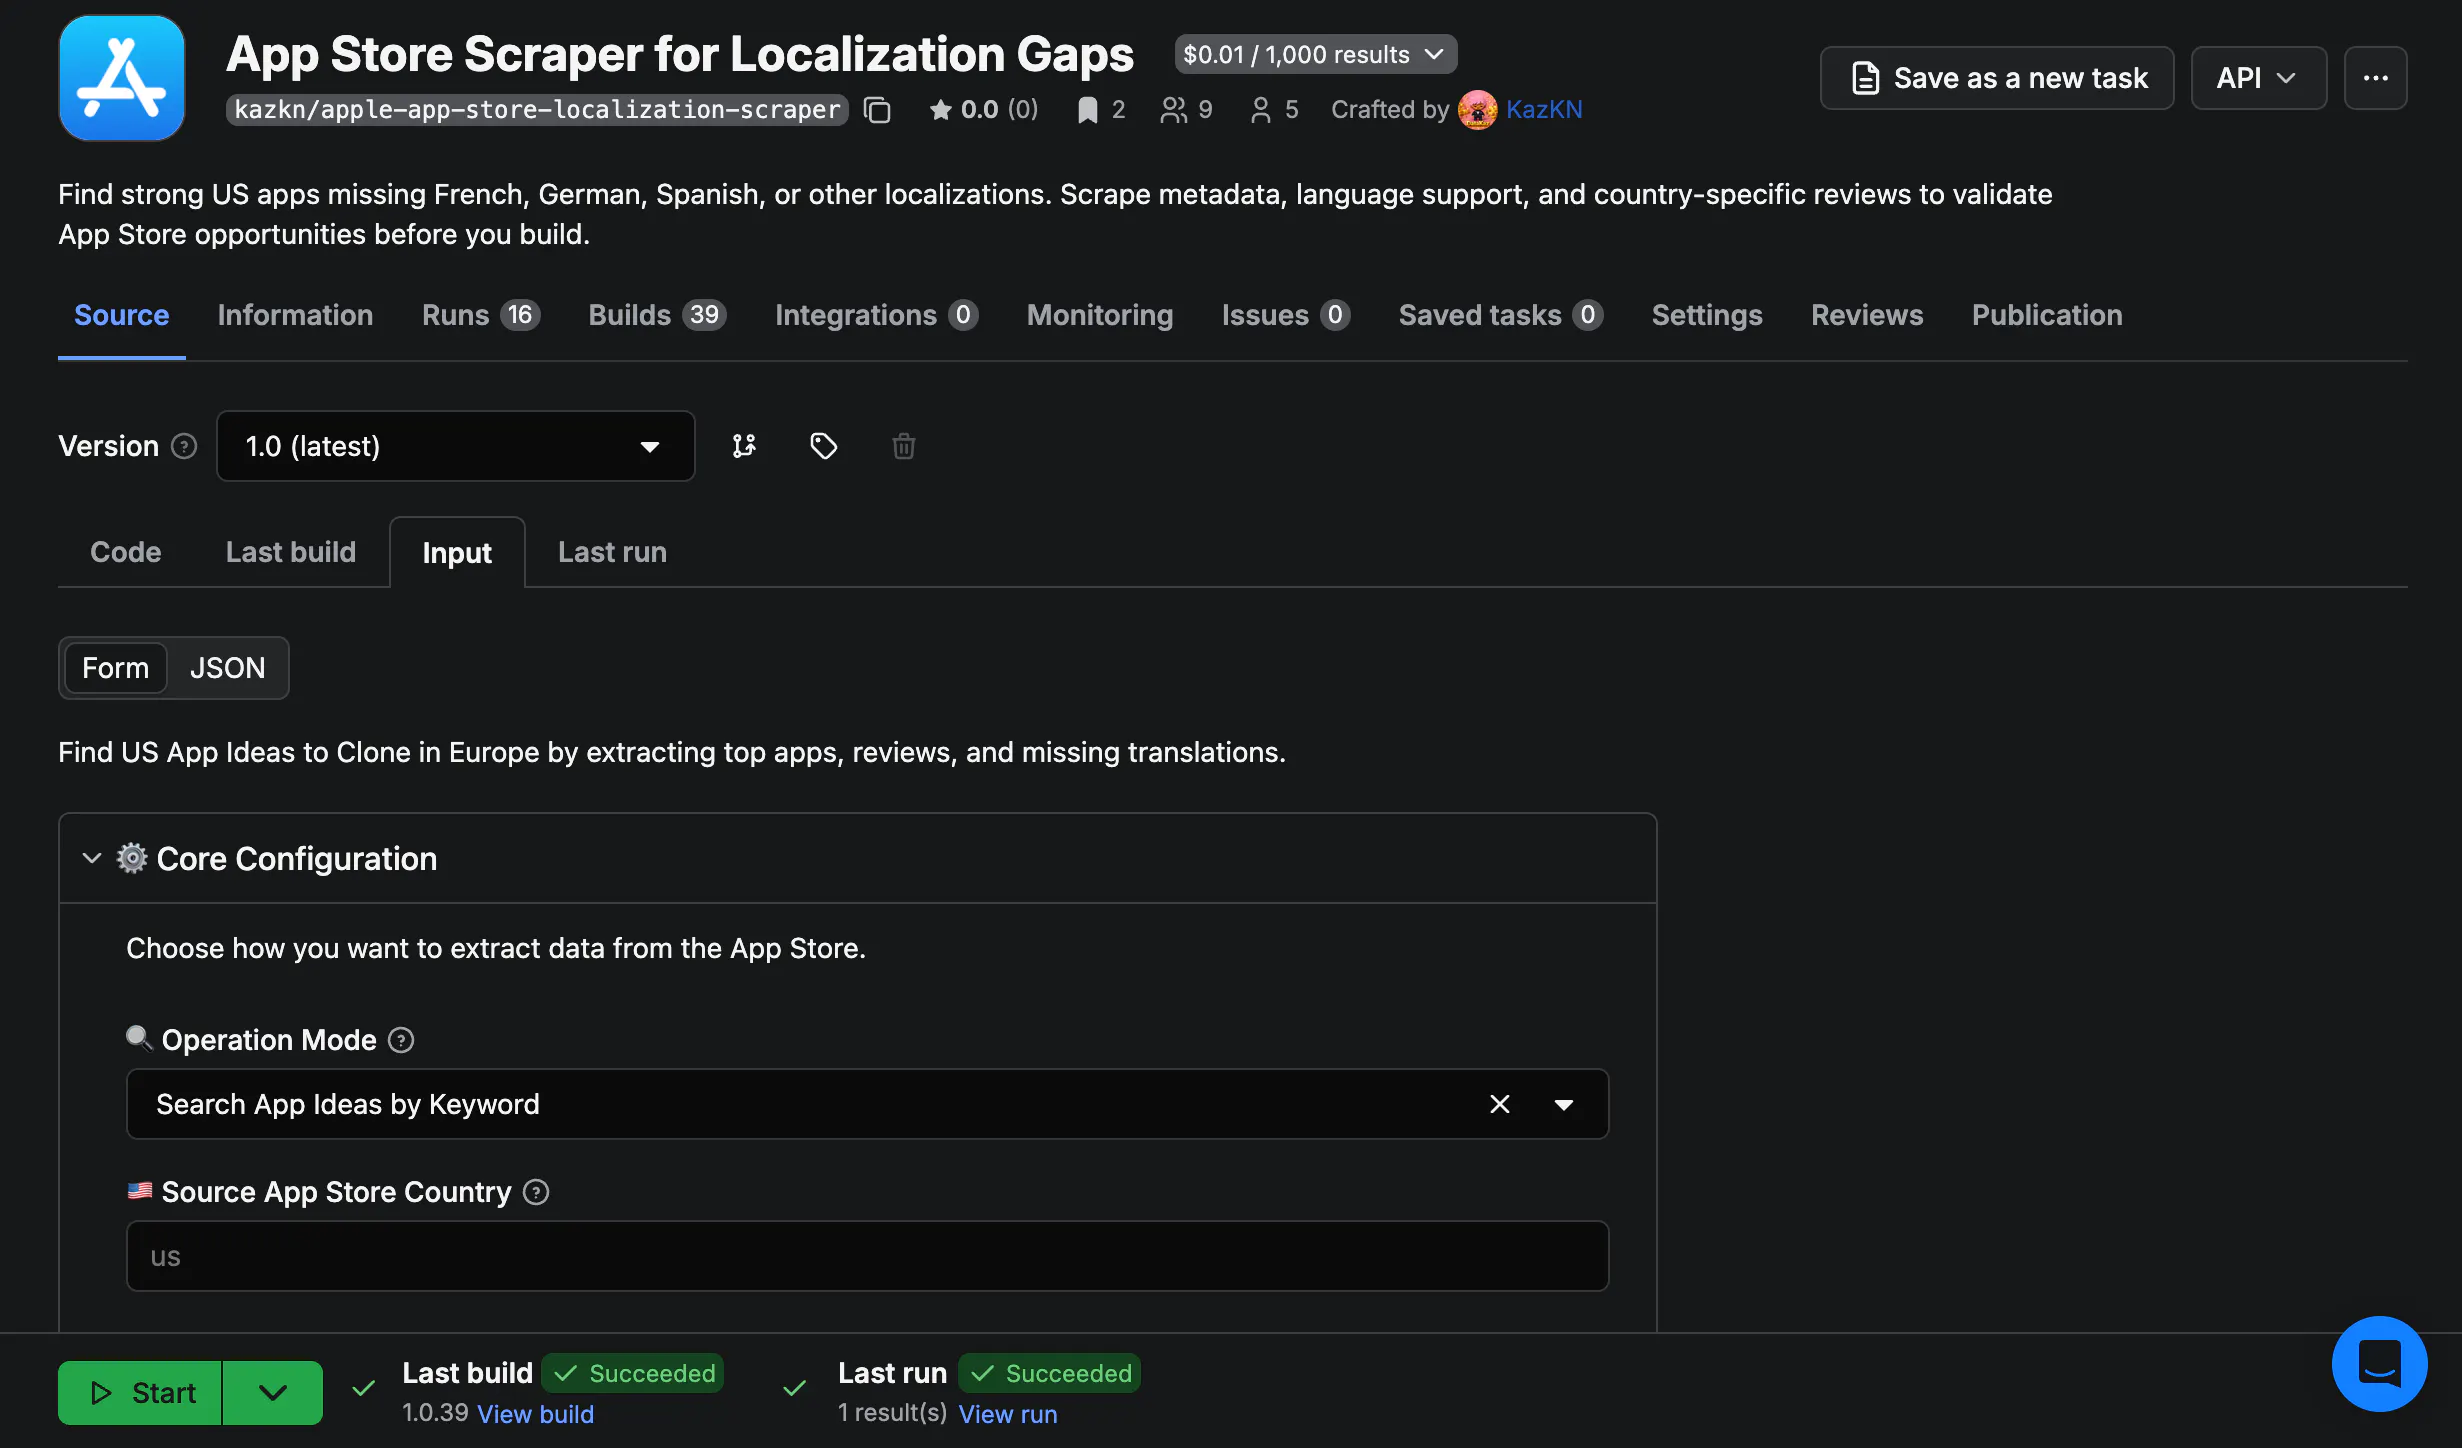Click the bookmark count icon
Screen dimensions: 2462x1448
tap(1087, 110)
